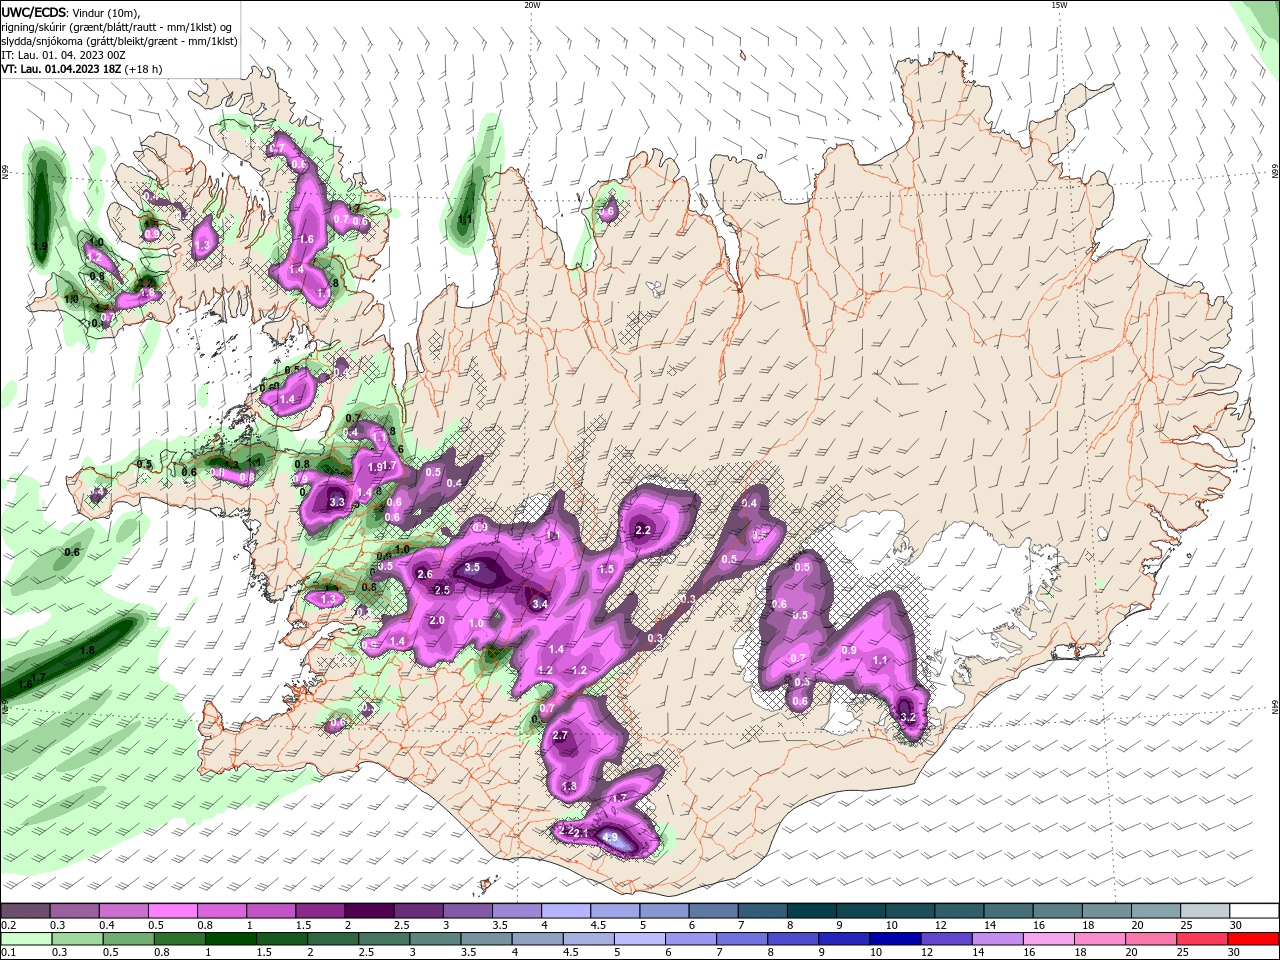
Task: Click the 3.3 snowfall value on the map
Action: tap(337, 503)
